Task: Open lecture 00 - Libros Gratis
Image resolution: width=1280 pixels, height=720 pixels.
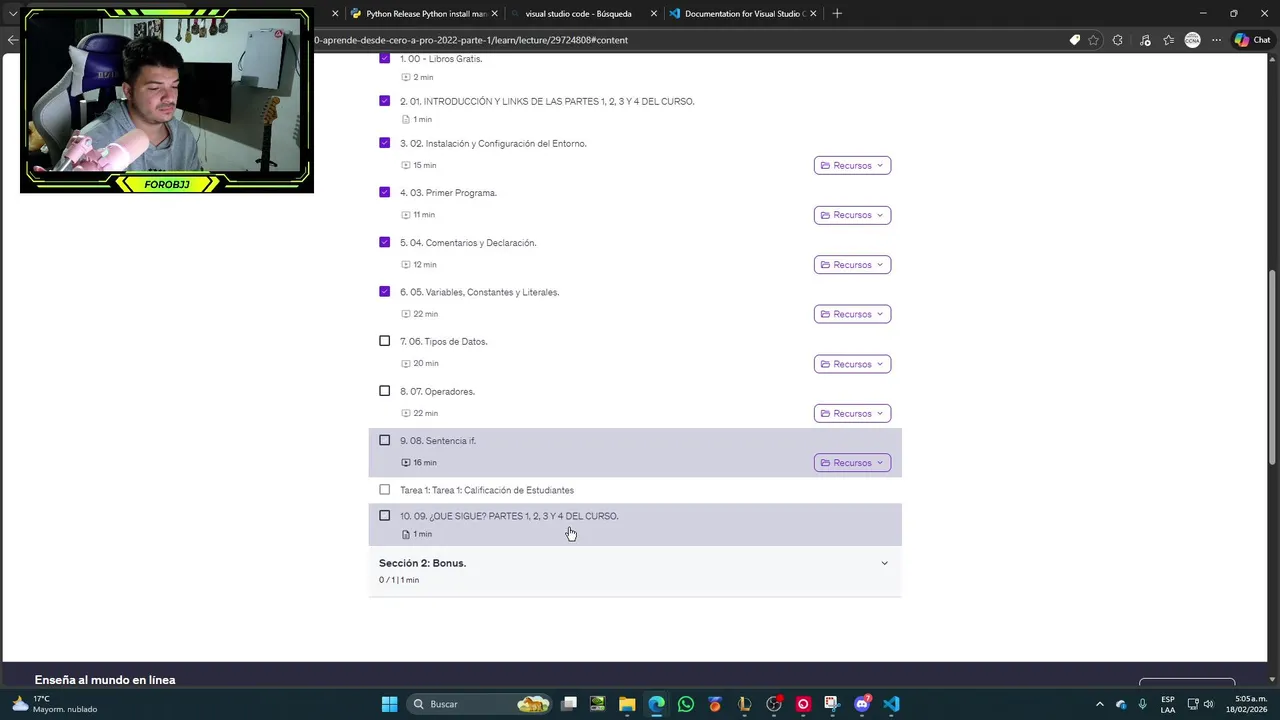Action: point(441,59)
